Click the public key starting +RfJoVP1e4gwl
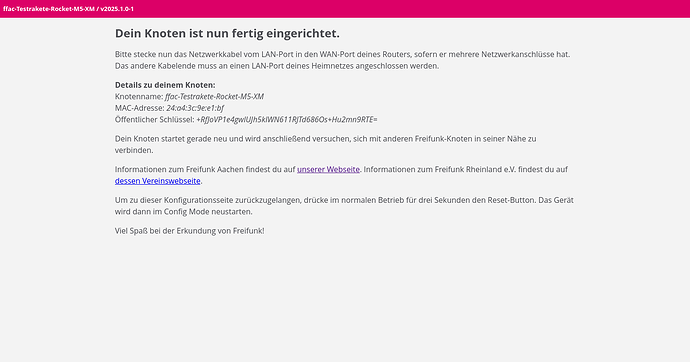 287,120
